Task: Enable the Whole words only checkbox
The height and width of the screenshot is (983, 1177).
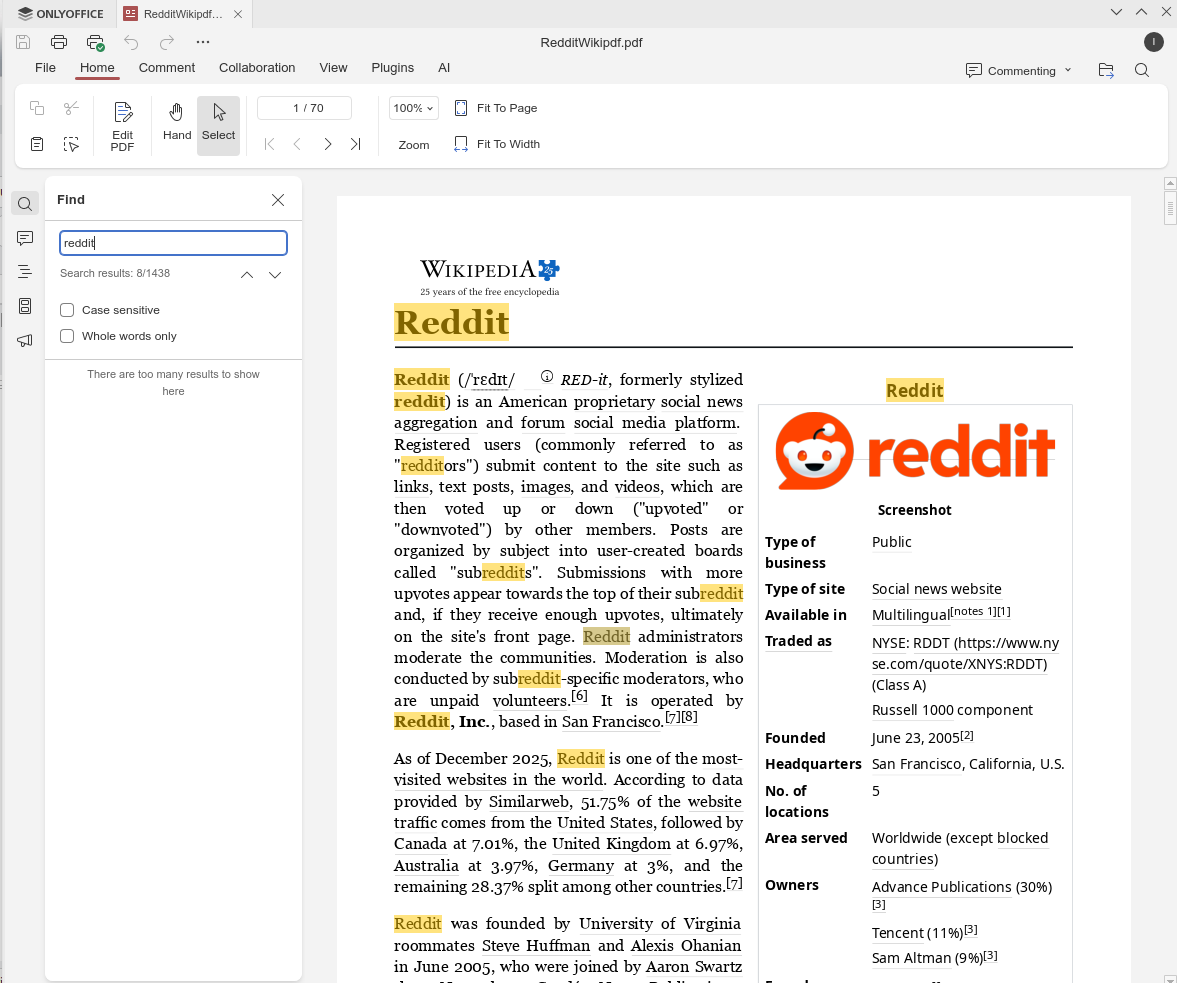Action: tap(67, 336)
